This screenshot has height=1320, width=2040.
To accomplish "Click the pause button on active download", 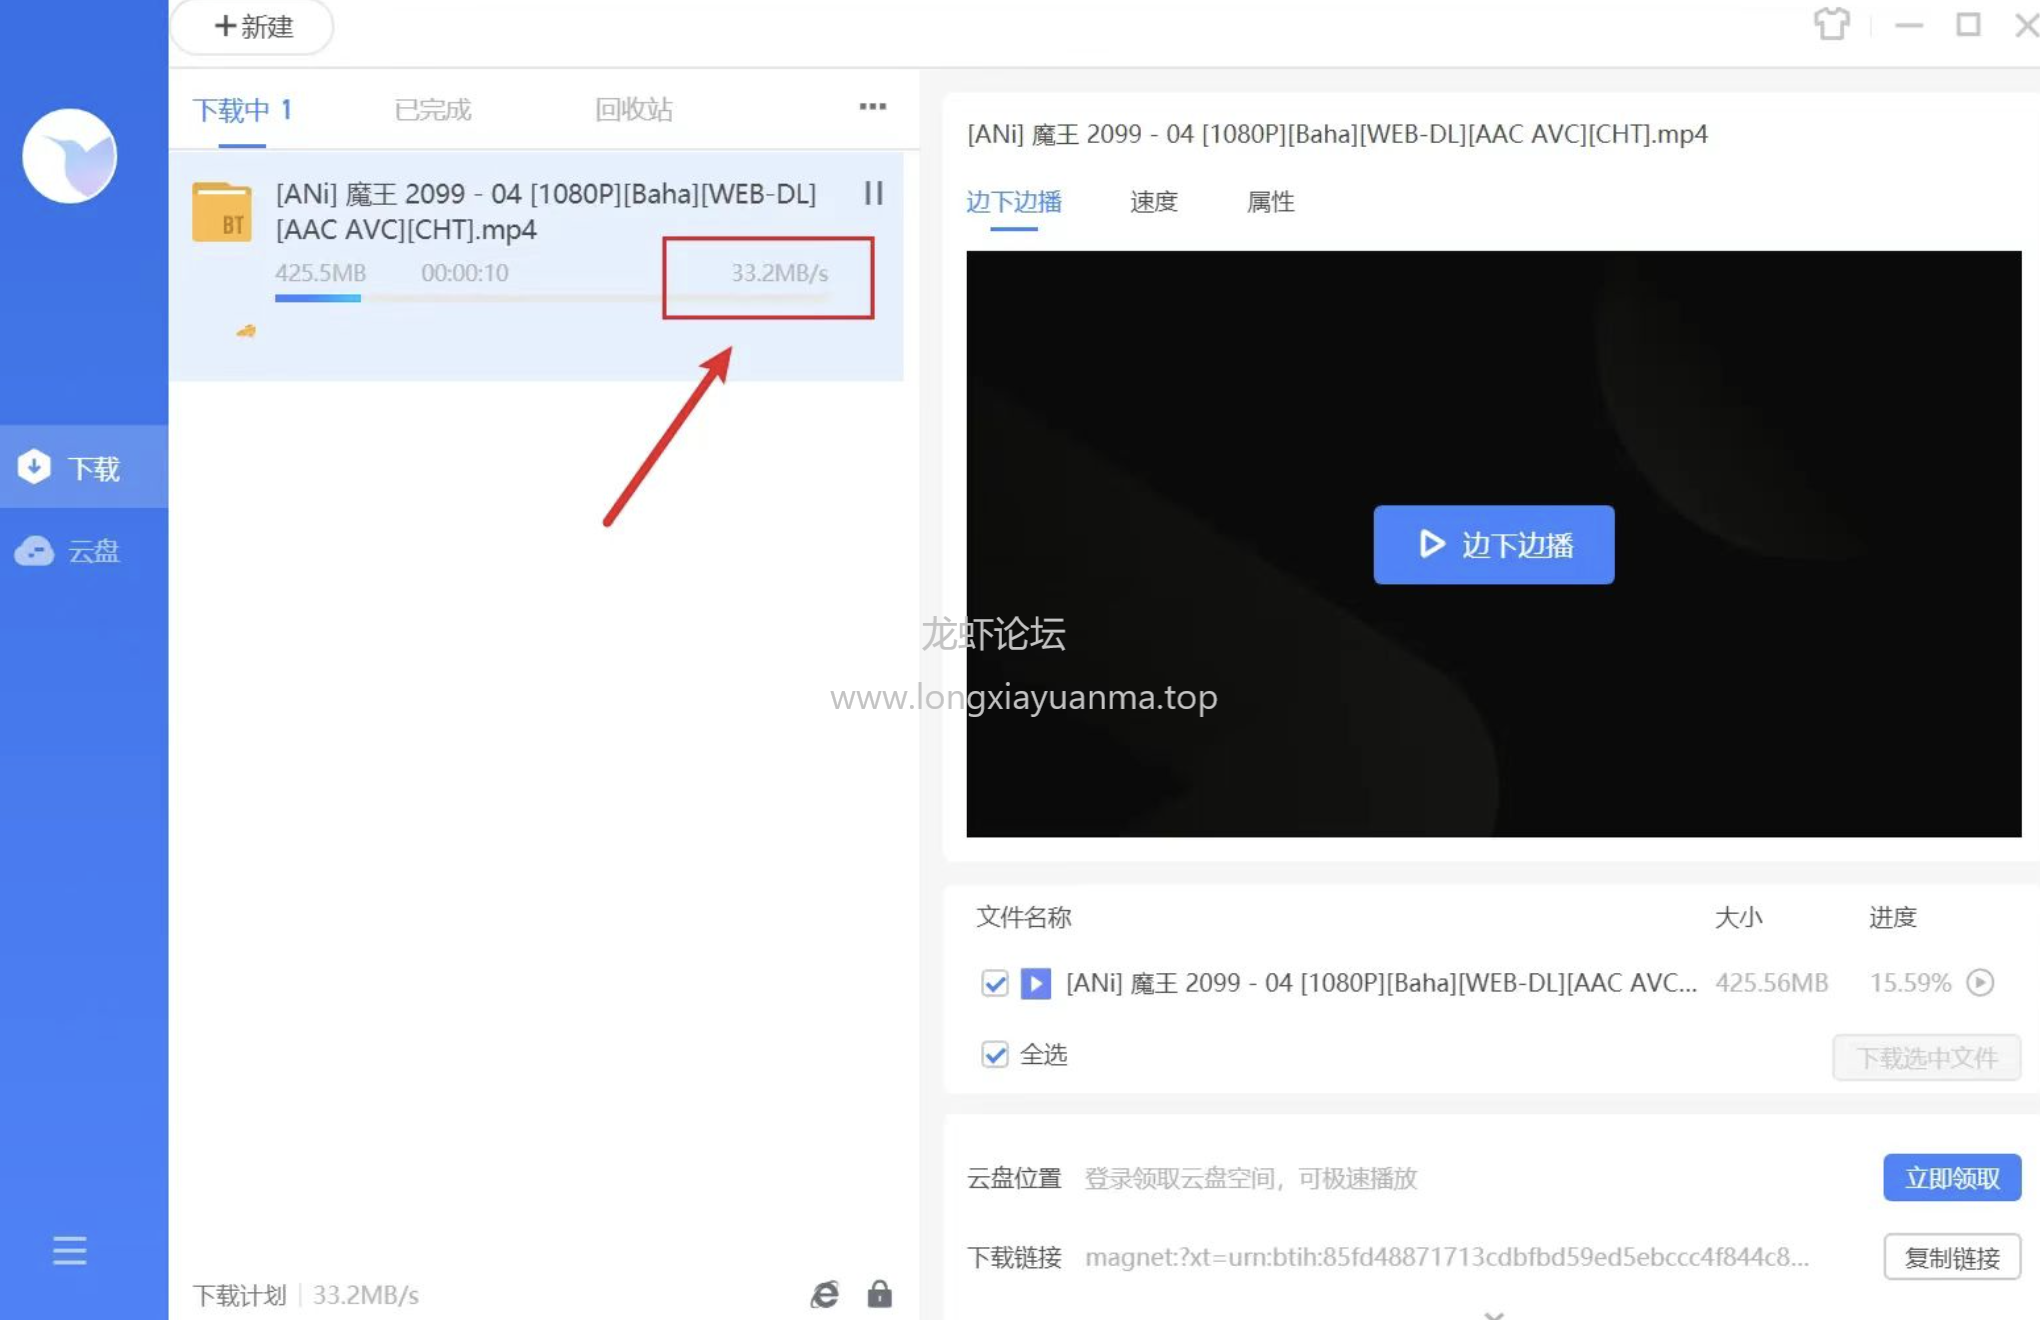I will pyautogui.click(x=876, y=193).
